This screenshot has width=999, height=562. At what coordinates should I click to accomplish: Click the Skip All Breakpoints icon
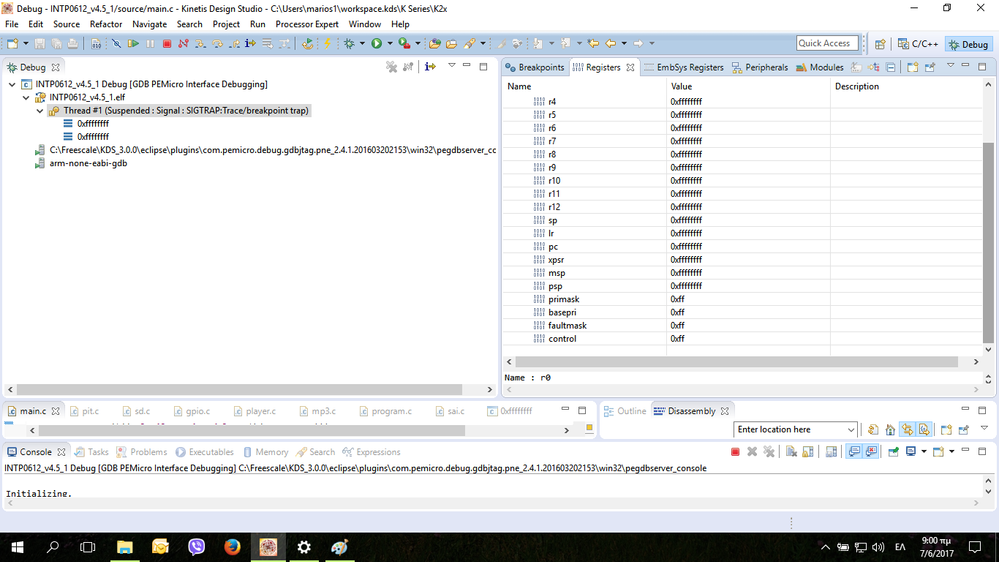[116, 43]
